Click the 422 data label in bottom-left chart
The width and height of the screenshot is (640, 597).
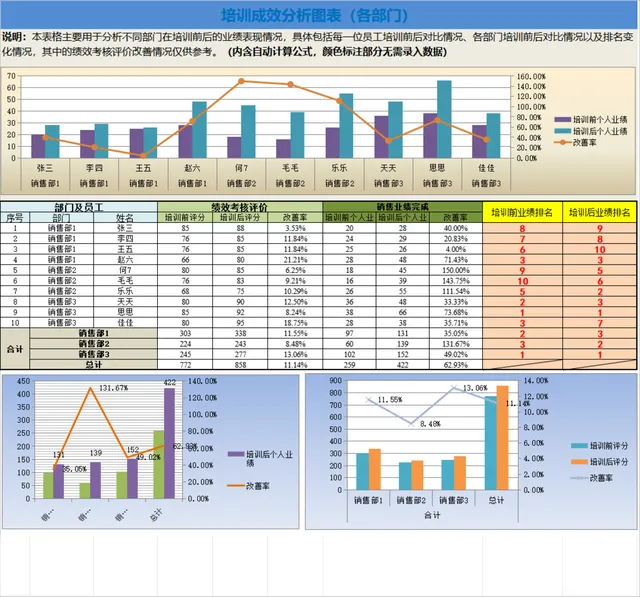pyautogui.click(x=170, y=382)
